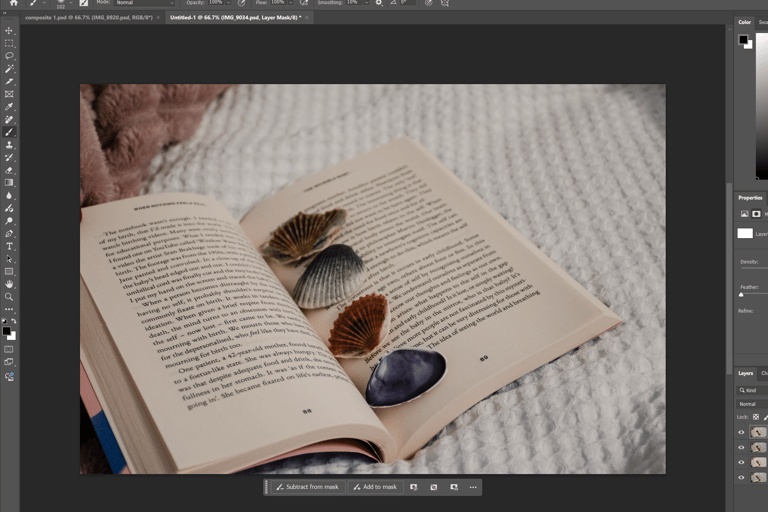Open the Flow slider dropdown arrow
This screenshot has width=768, height=512.
[290, 3]
